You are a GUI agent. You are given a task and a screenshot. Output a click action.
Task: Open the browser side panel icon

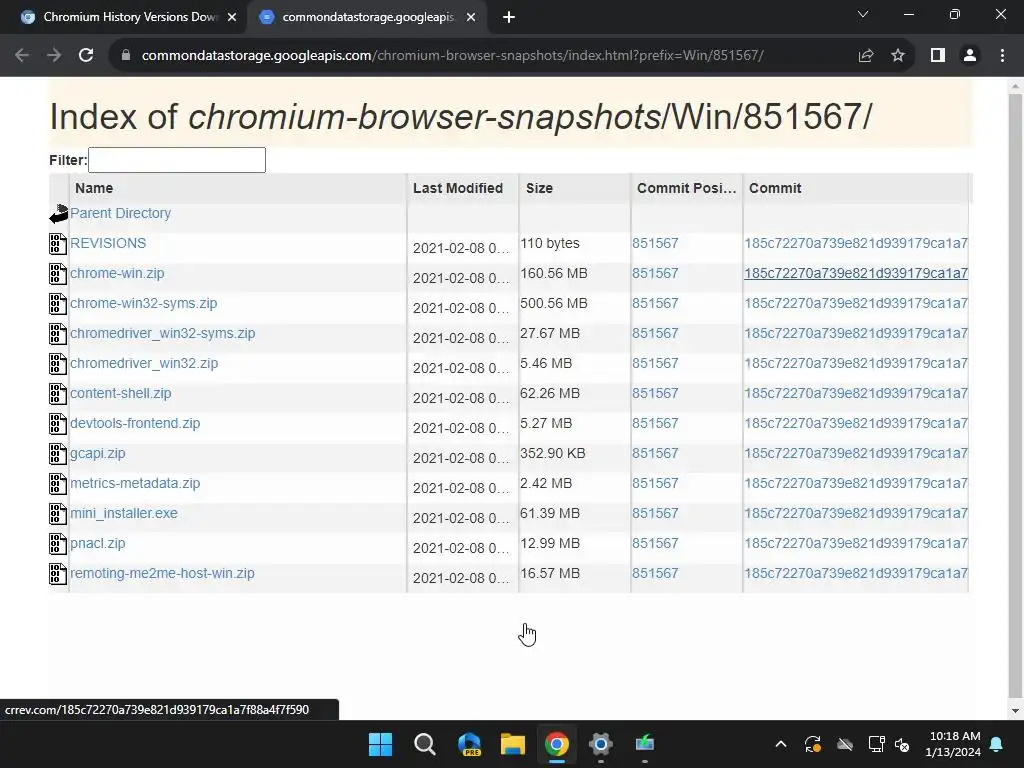(938, 56)
